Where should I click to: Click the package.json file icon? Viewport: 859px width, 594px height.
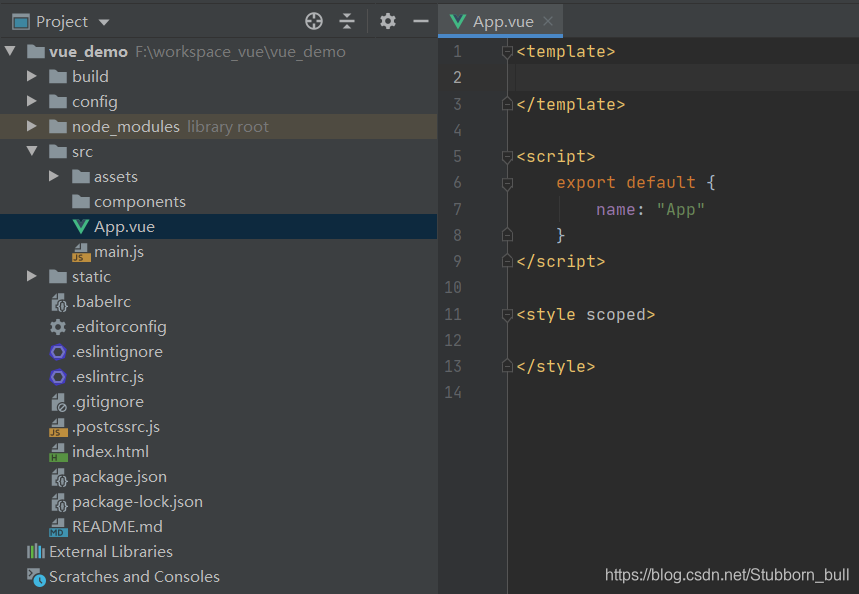(58, 477)
